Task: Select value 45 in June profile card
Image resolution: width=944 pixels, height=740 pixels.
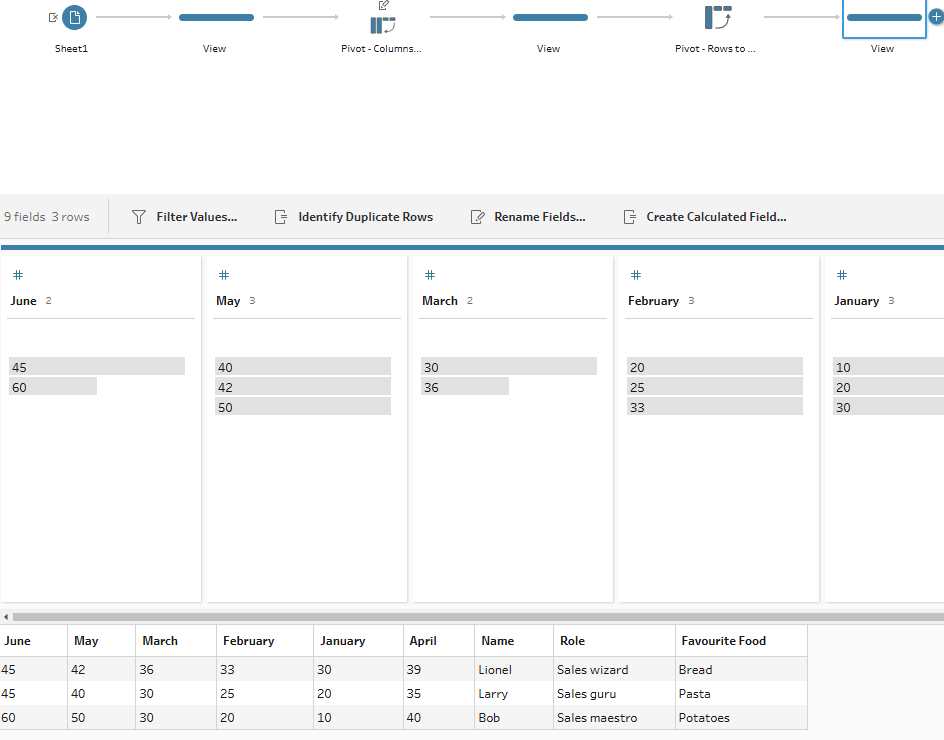Action: pos(96,367)
